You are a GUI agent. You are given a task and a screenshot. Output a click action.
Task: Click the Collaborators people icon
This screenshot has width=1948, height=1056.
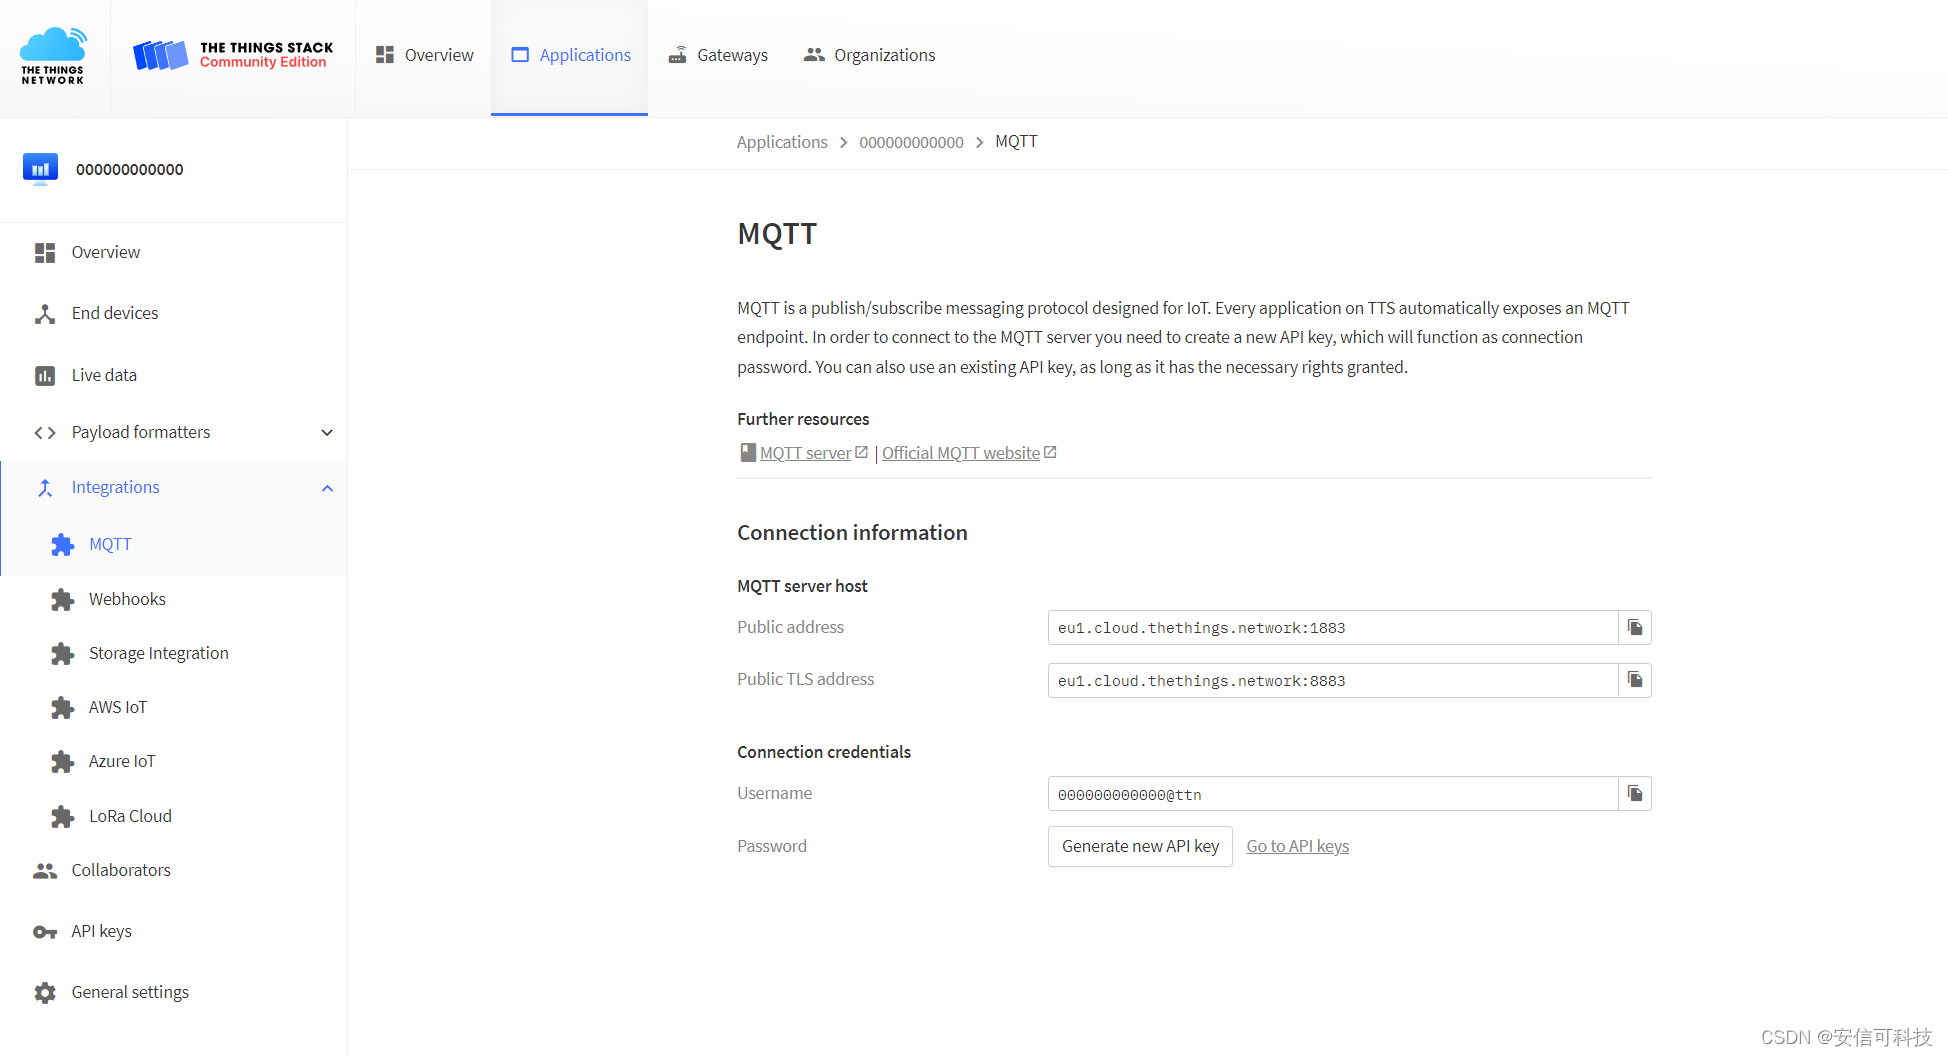45,871
